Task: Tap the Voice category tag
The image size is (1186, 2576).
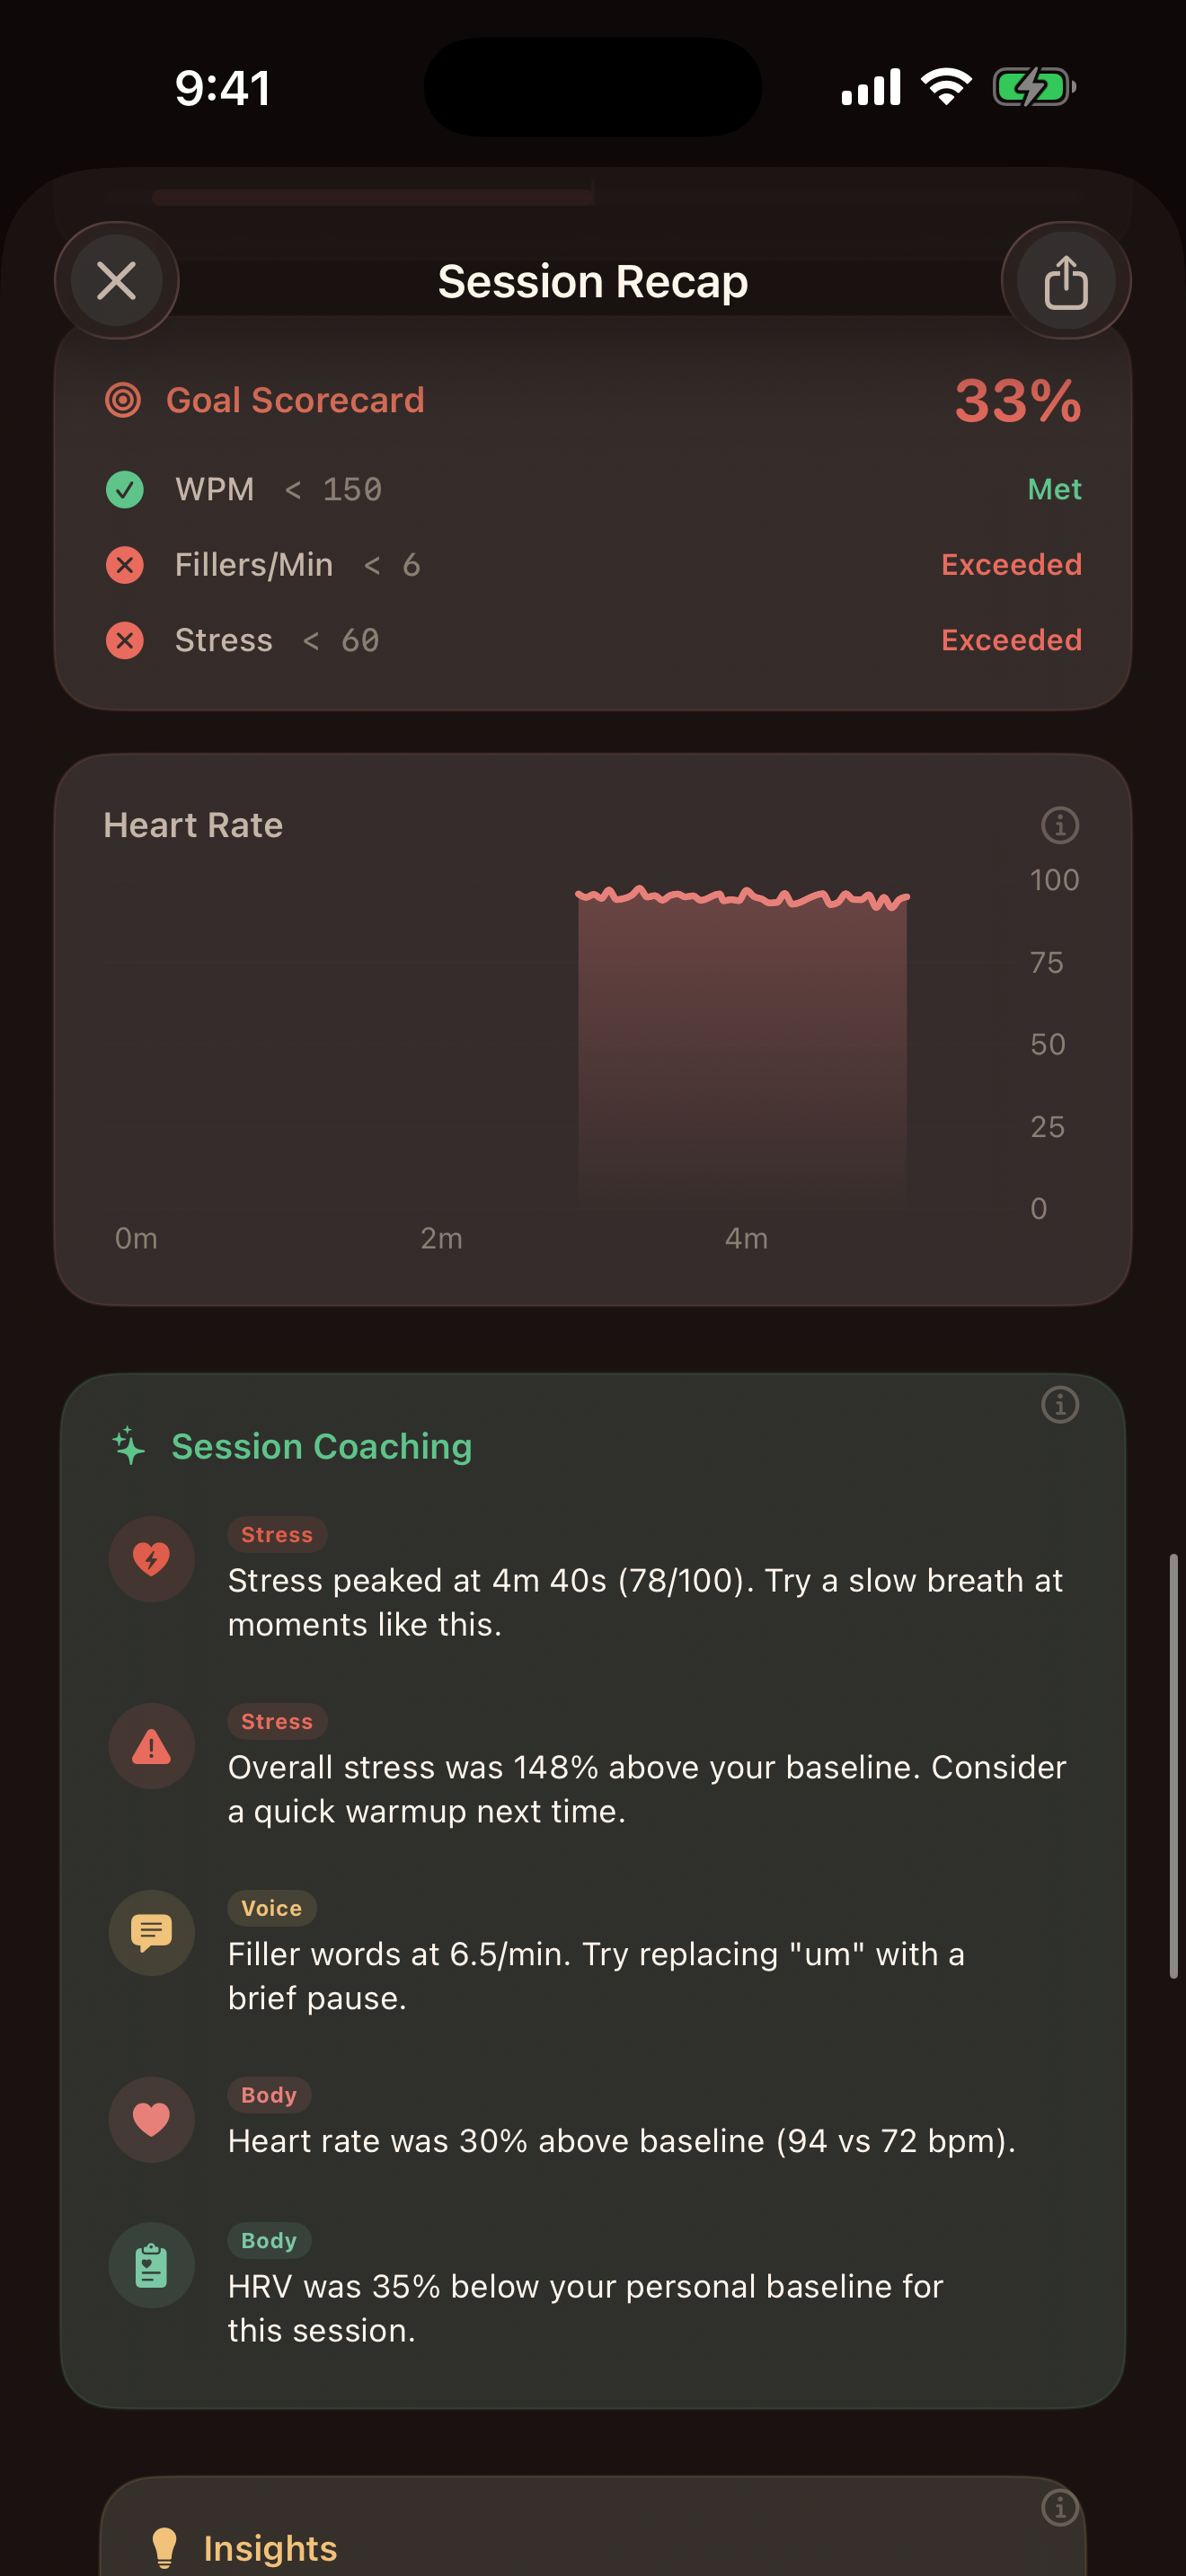Action: (271, 1908)
